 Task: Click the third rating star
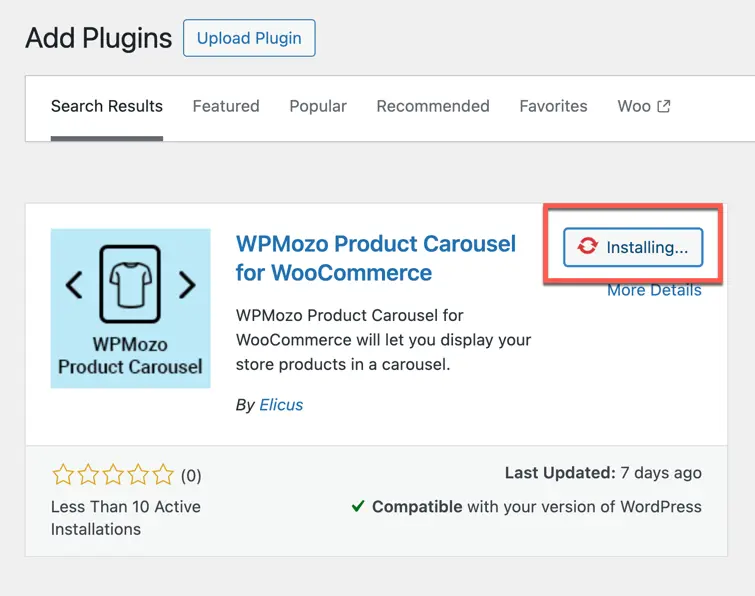(112, 475)
